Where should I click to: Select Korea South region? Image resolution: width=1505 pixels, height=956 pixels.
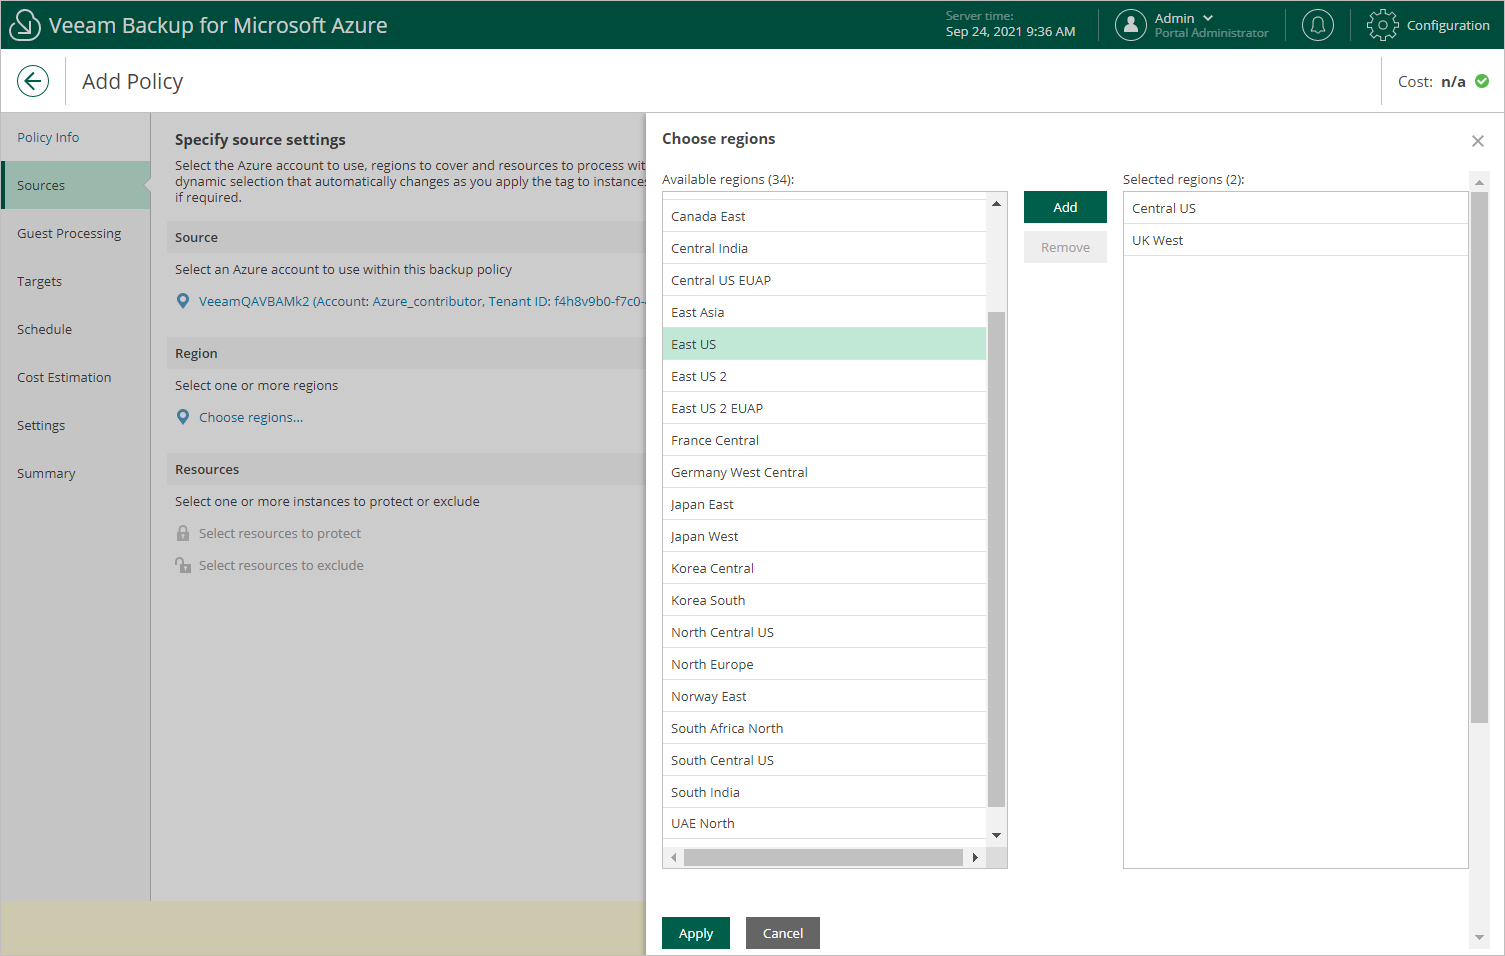pos(825,600)
